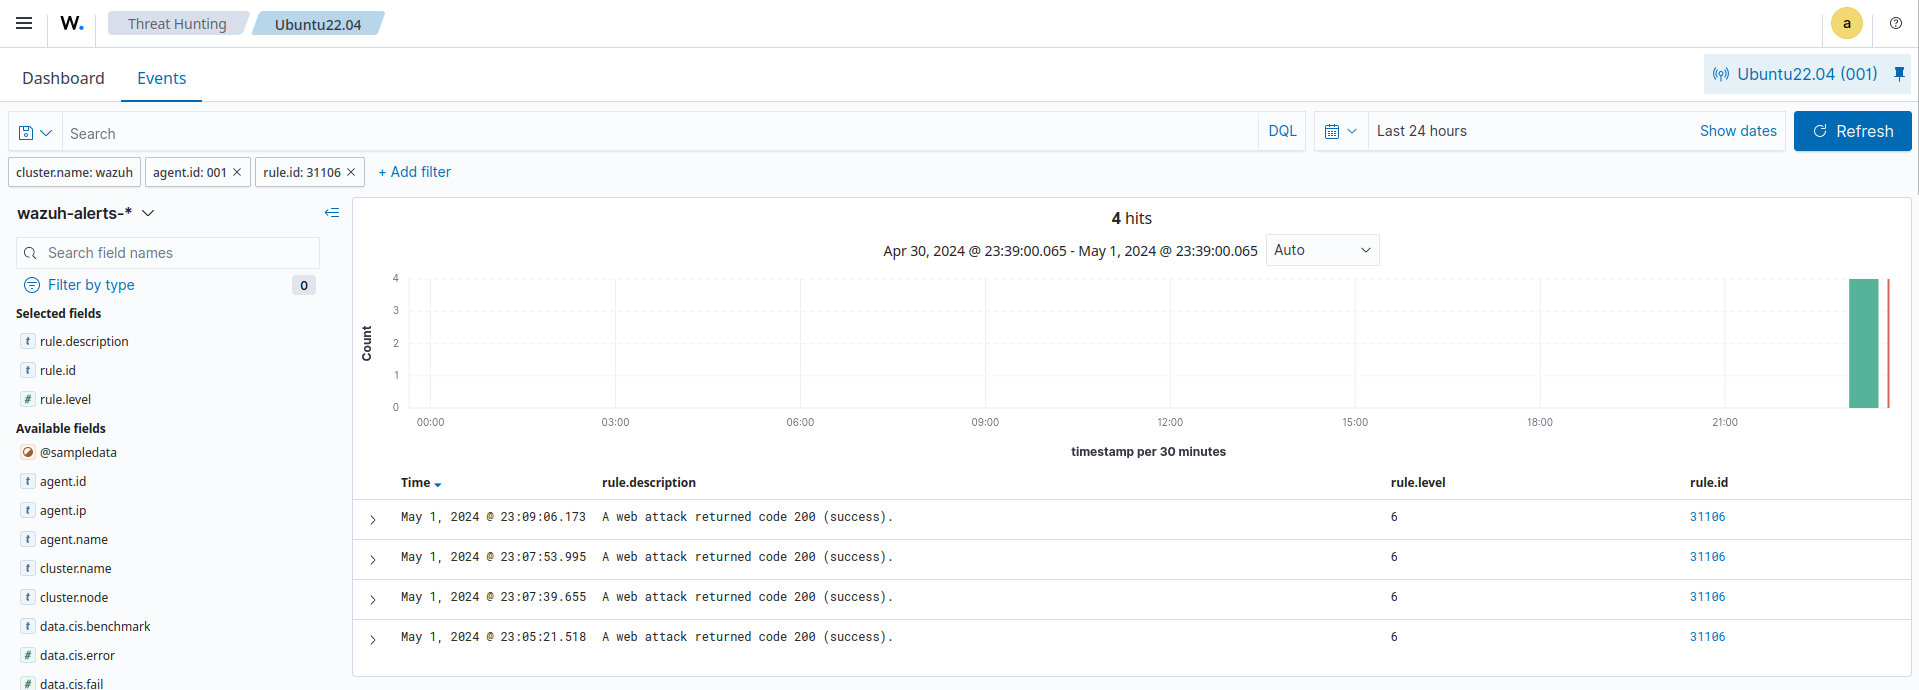The image size is (1919, 690).
Task: Switch to the Dashboard tab
Action: coord(63,78)
